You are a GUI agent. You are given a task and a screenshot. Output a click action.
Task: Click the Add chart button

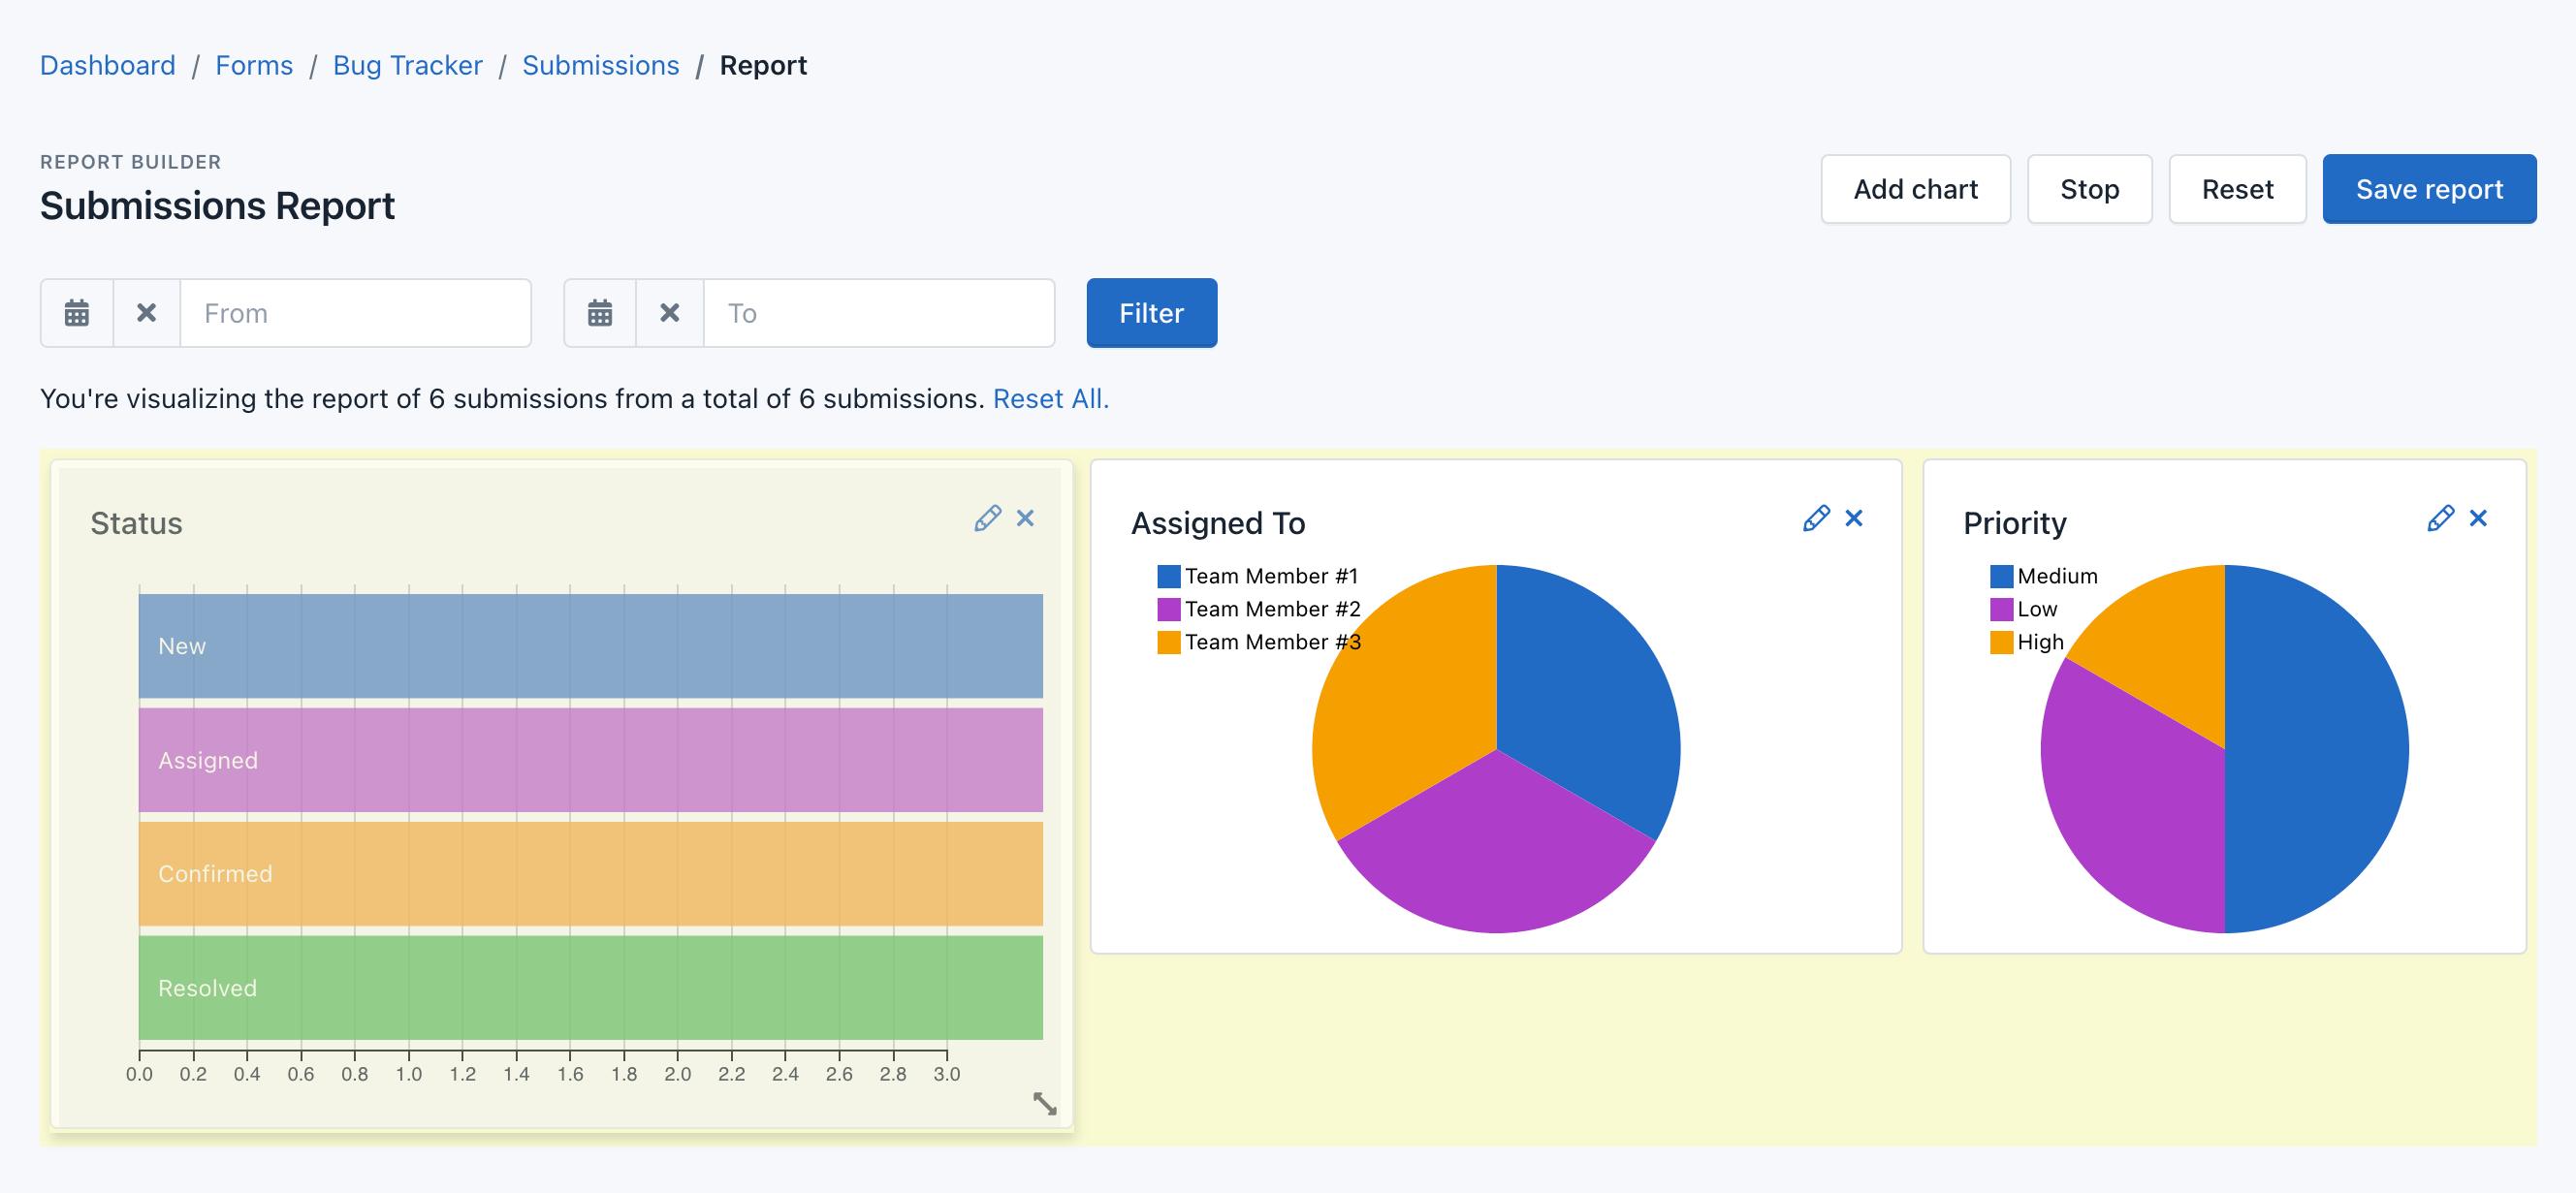click(1916, 189)
